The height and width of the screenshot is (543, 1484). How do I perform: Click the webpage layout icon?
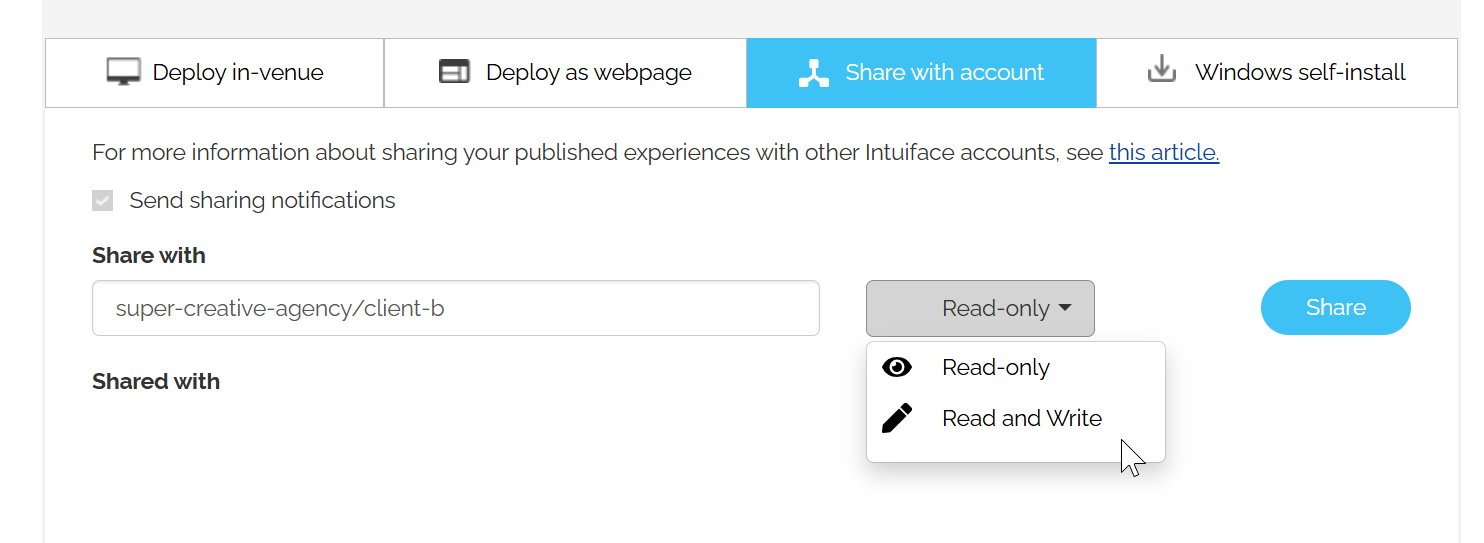coord(454,72)
